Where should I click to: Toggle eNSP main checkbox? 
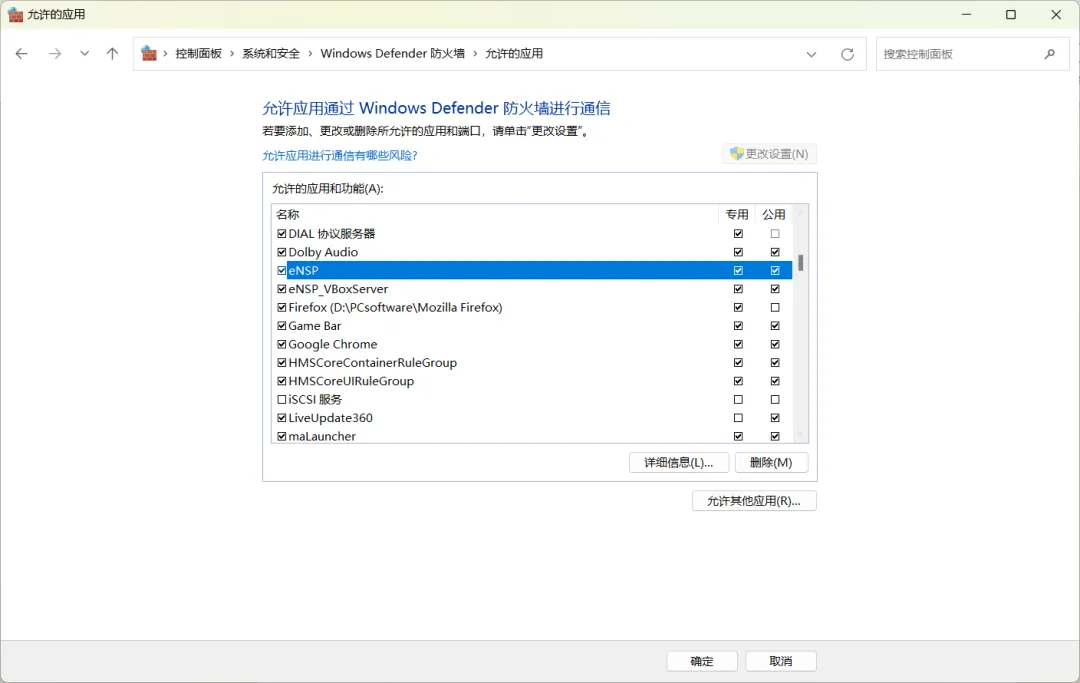(282, 271)
